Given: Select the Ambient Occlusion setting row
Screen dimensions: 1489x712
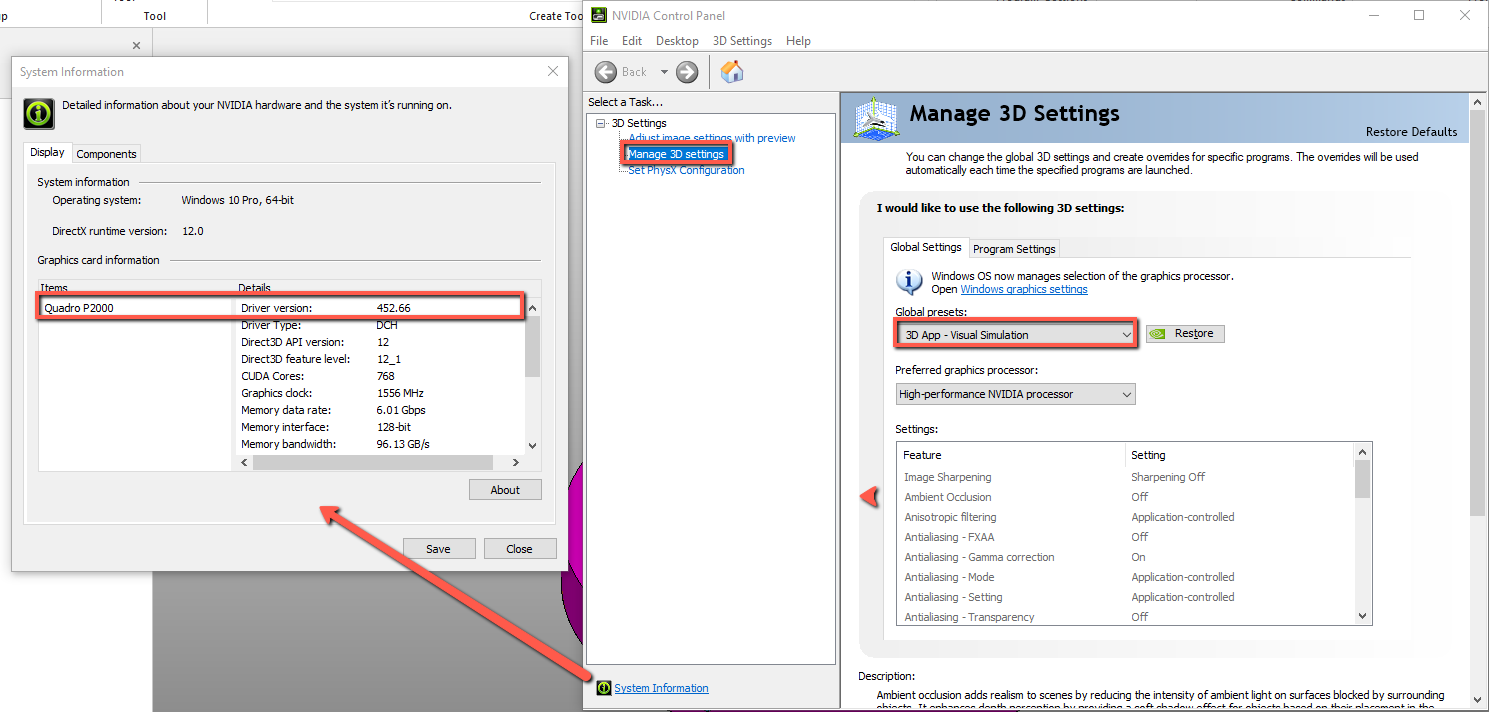Looking at the screenshot, I should tap(1125, 497).
